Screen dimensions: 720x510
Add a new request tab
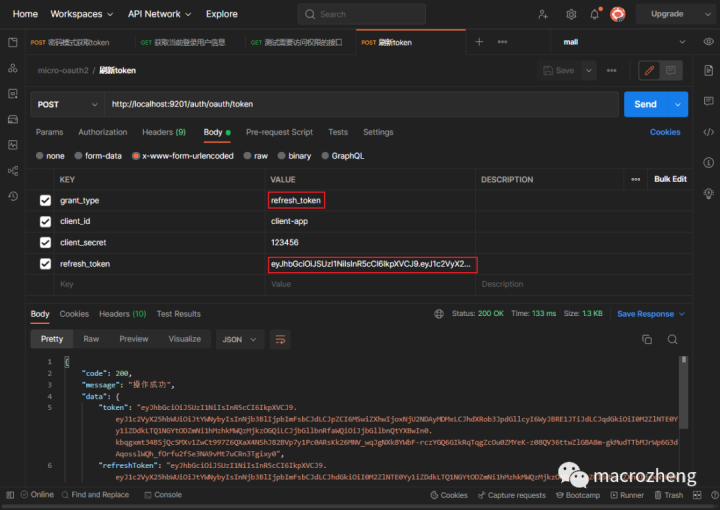479,42
